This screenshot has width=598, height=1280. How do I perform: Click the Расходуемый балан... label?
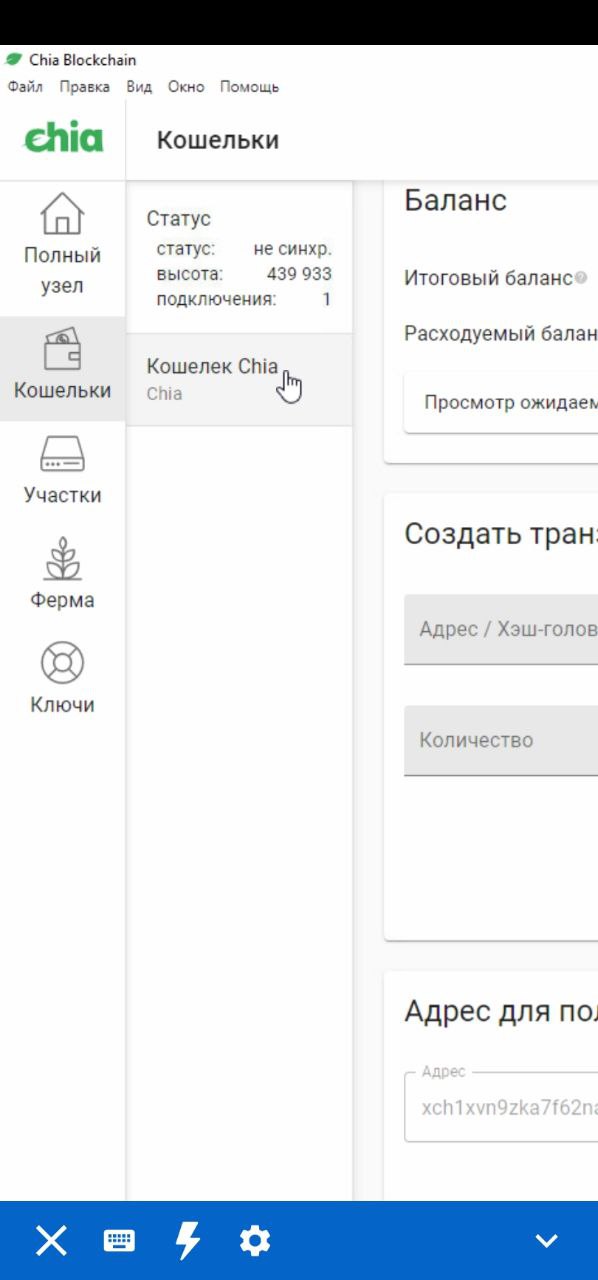[501, 334]
